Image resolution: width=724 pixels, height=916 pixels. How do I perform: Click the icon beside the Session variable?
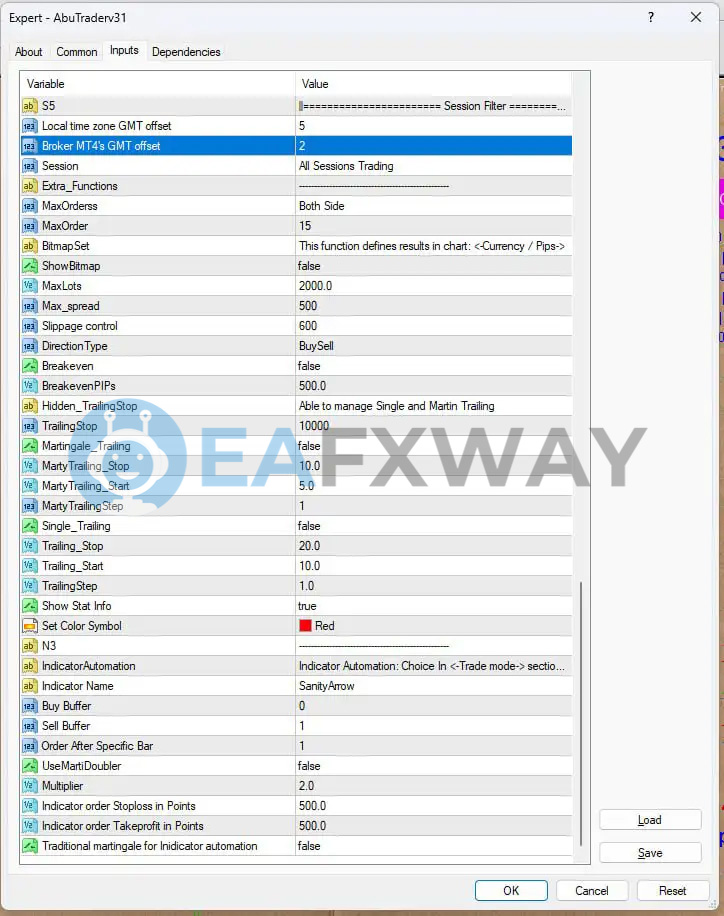tap(29, 166)
